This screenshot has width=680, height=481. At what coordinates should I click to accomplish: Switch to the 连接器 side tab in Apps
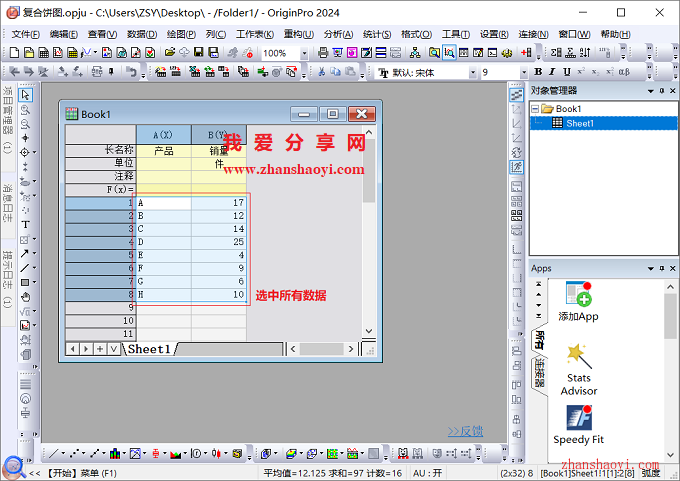pos(539,373)
